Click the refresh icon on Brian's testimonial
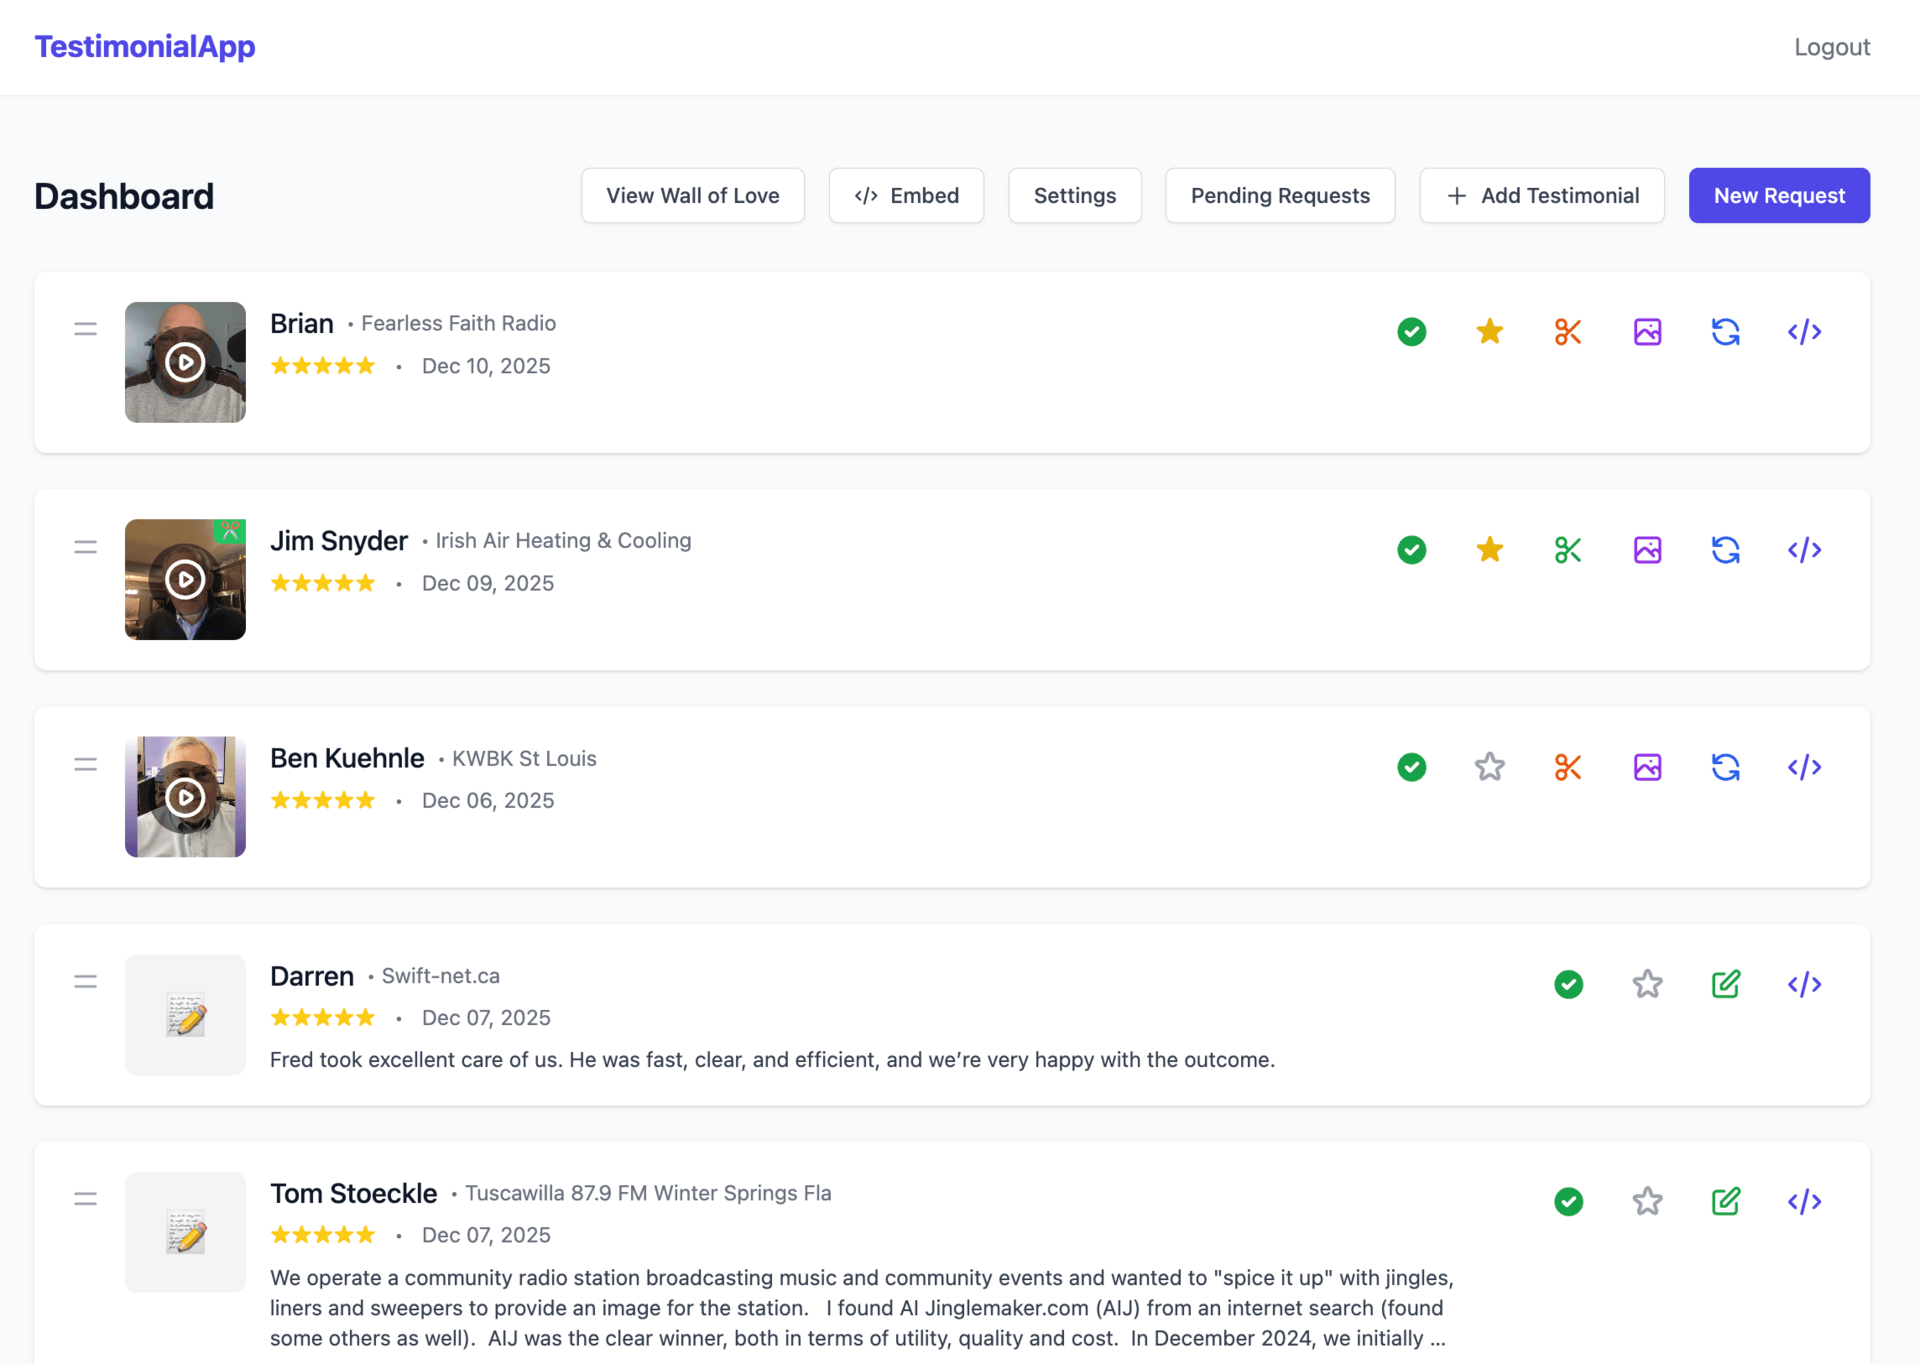Viewport: 1920px width, 1364px height. pos(1725,332)
